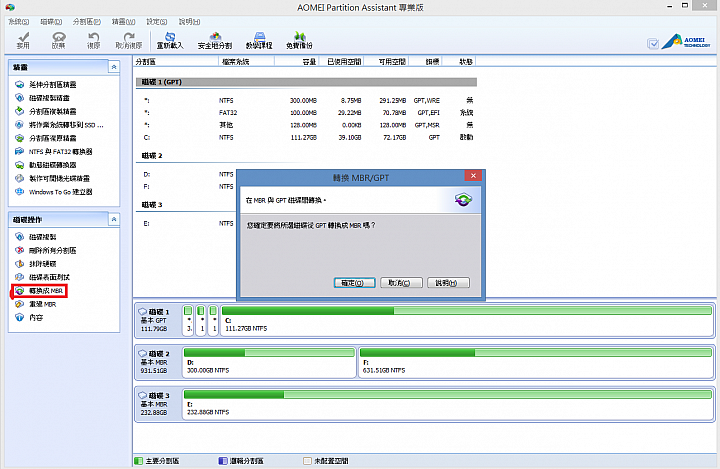Click the 復原 (Undo) arrow icon
720x469 pixels.
(94, 40)
